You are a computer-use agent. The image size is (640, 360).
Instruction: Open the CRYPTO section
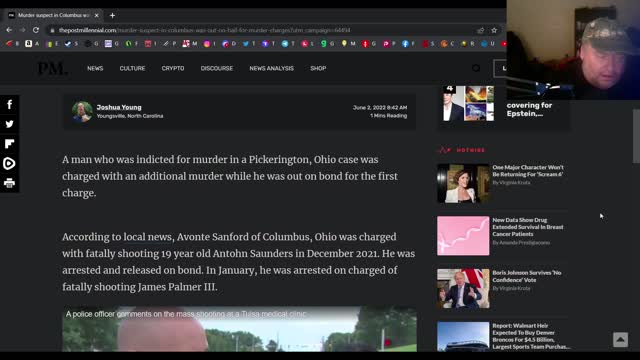[173, 68]
